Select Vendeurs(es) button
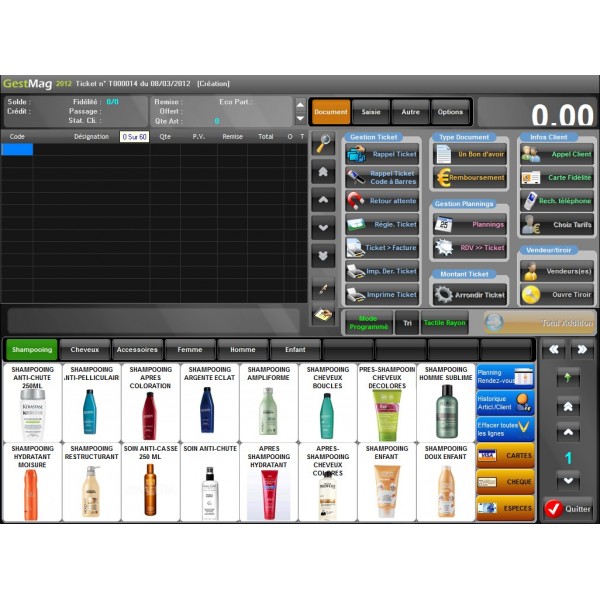This screenshot has height=600, width=600. (557, 271)
